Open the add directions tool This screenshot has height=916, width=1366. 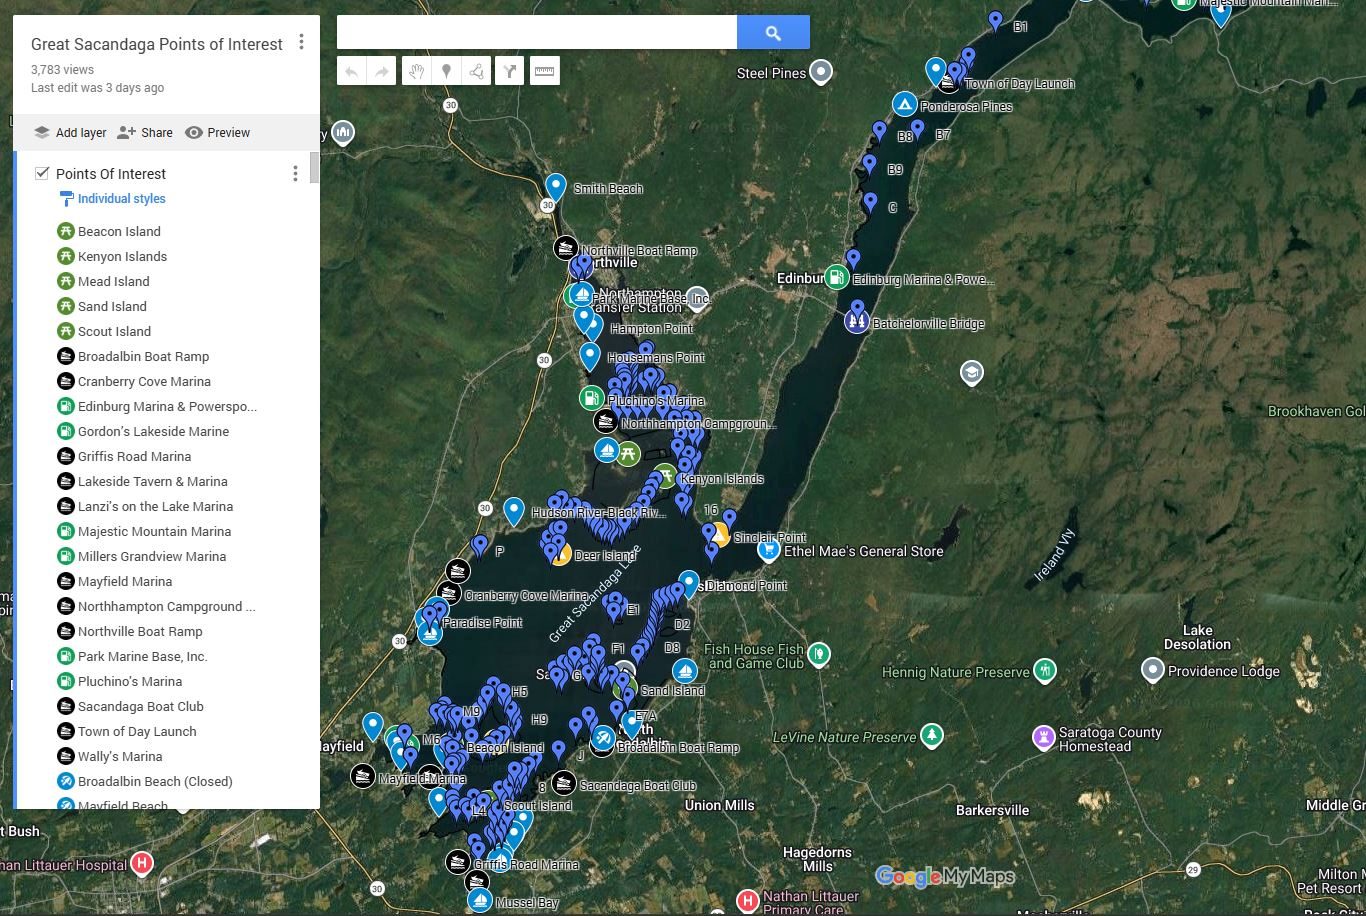pyautogui.click(x=509, y=71)
